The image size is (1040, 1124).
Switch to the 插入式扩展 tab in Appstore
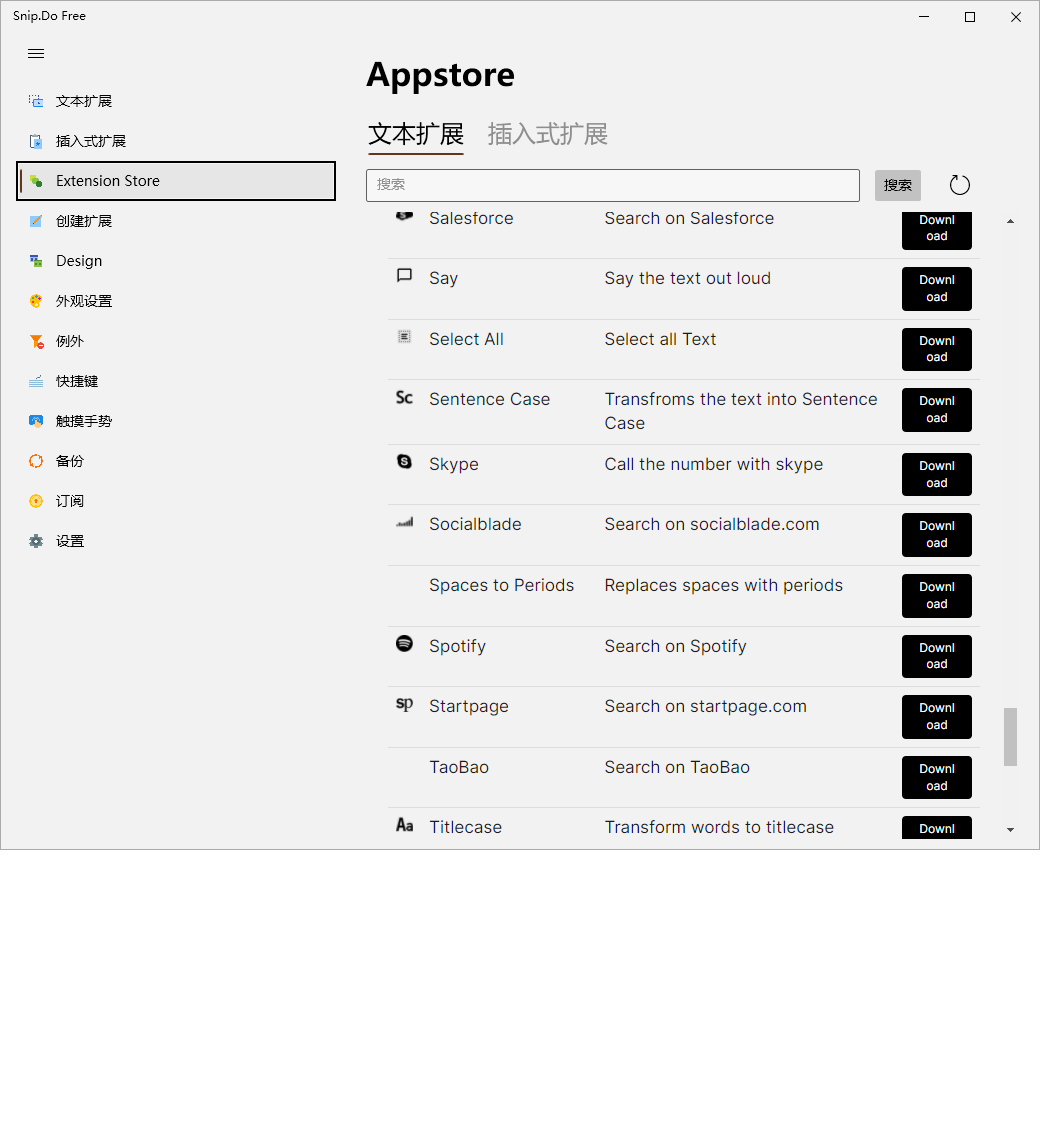tap(548, 134)
